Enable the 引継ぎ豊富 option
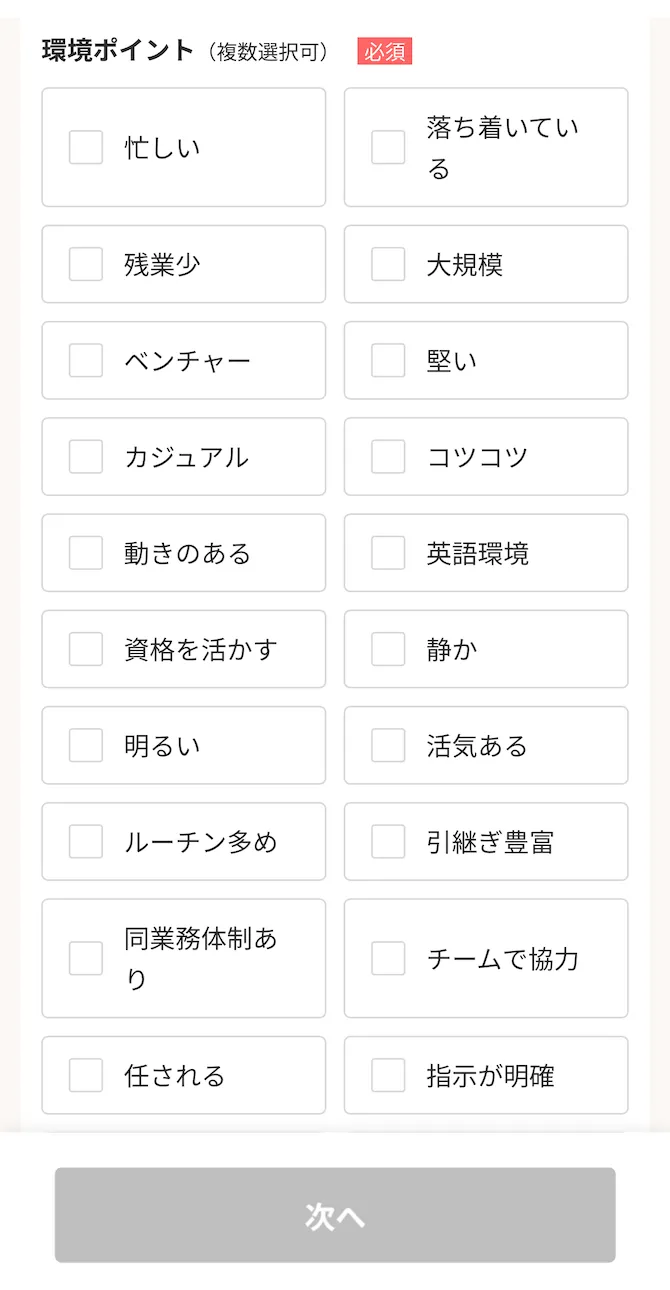 (387, 841)
